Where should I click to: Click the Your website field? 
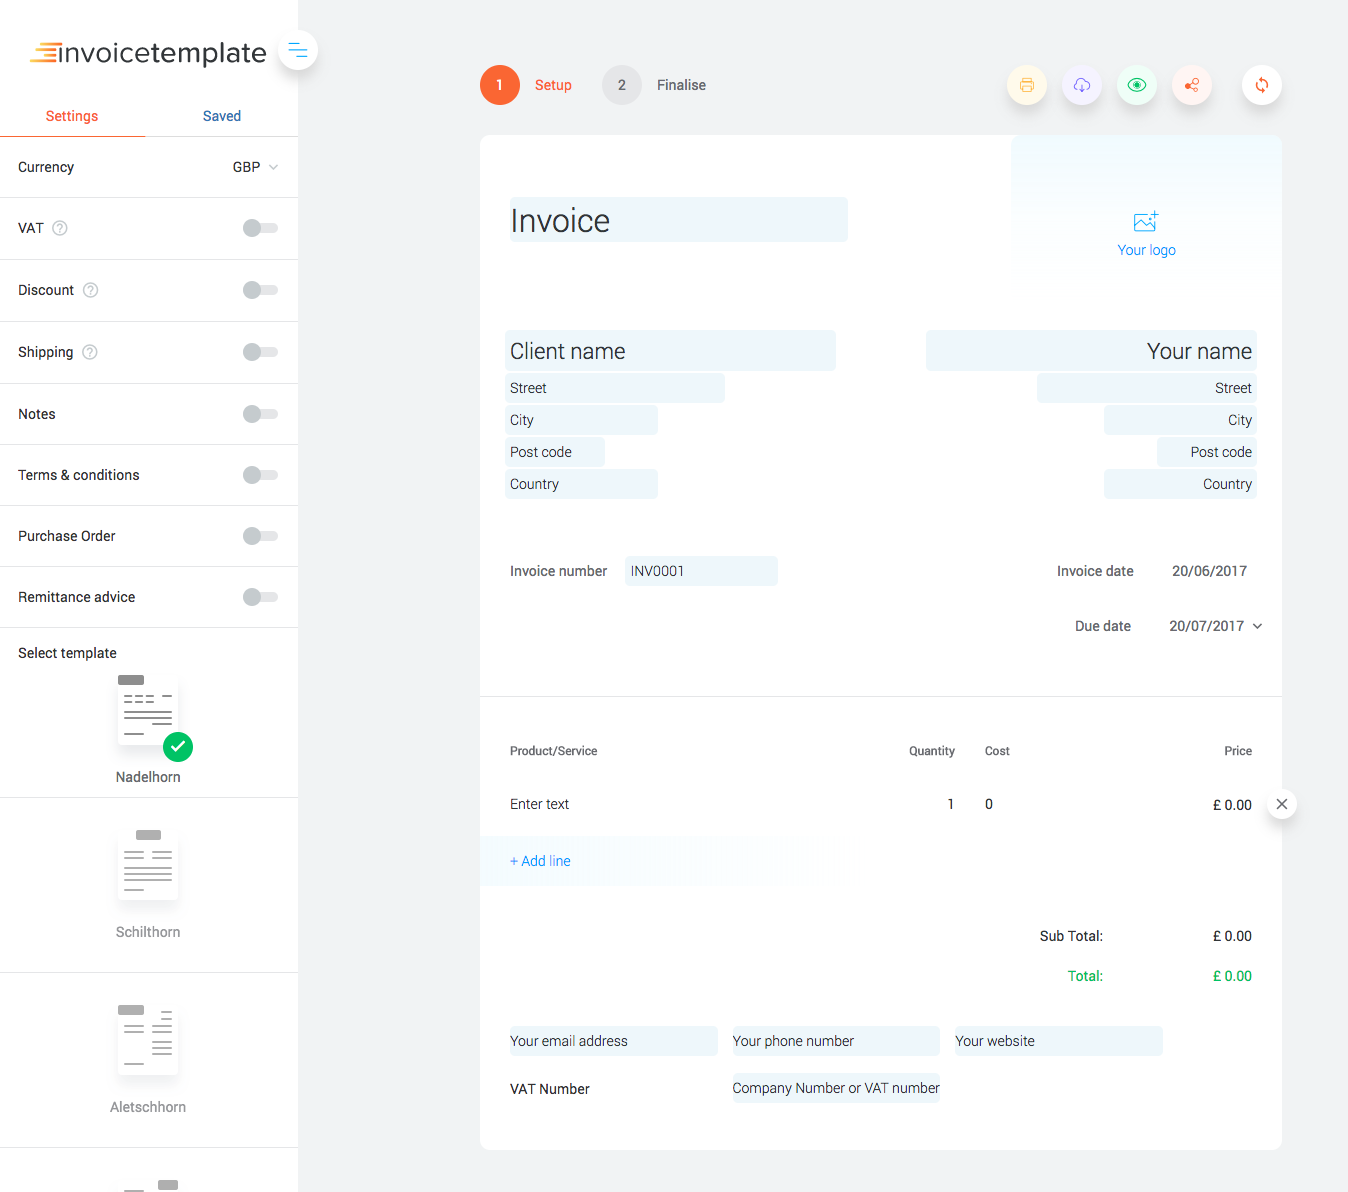[1059, 1041]
